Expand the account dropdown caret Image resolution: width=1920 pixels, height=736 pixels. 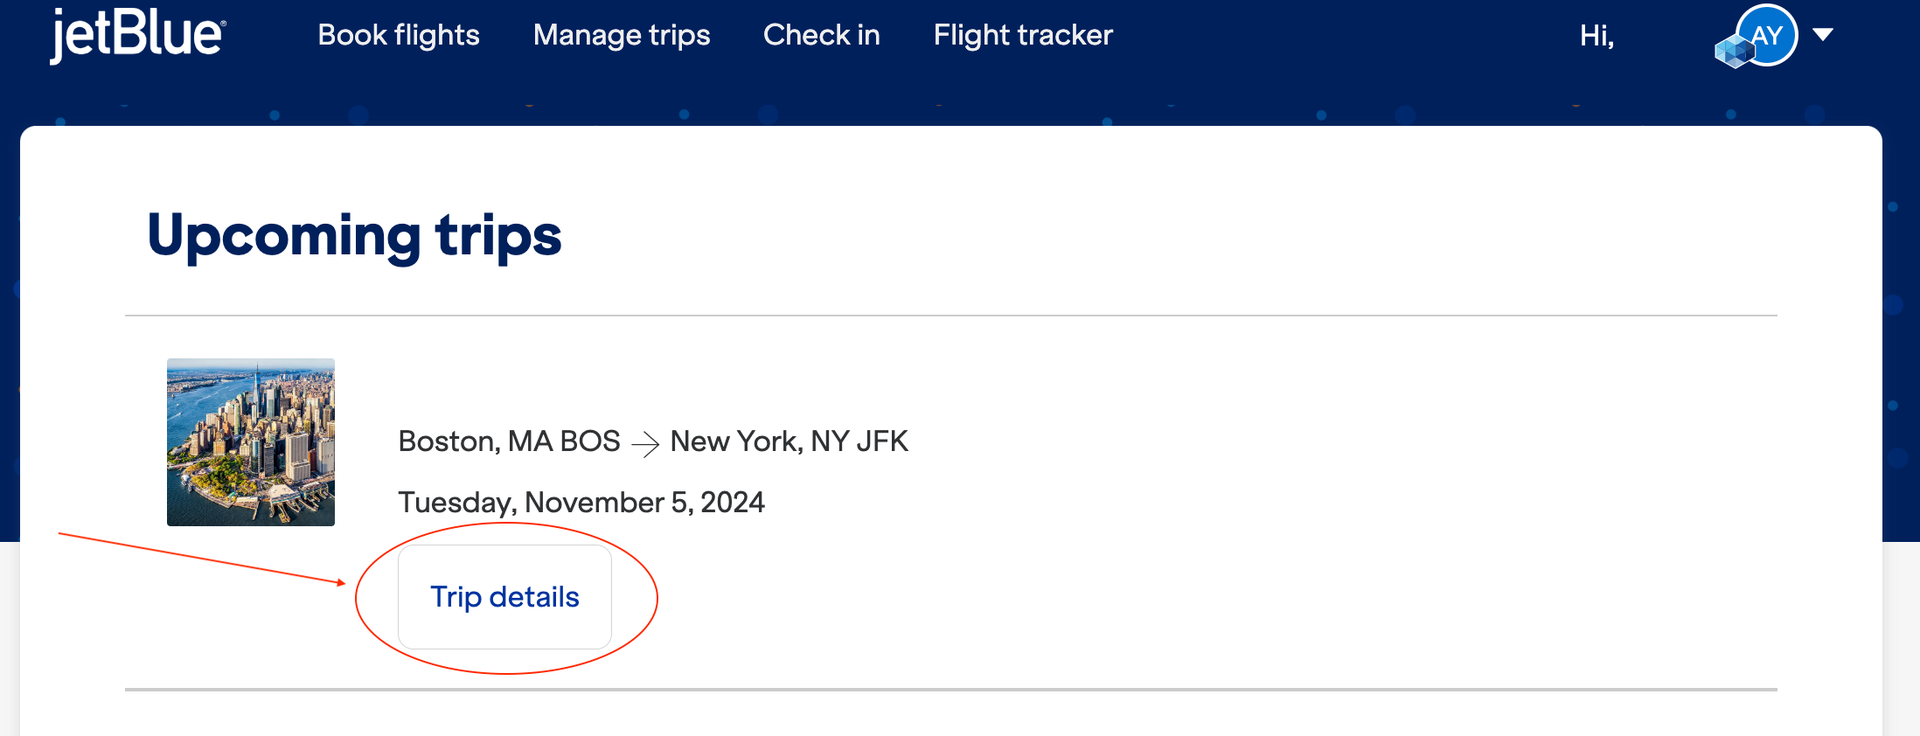point(1822,35)
